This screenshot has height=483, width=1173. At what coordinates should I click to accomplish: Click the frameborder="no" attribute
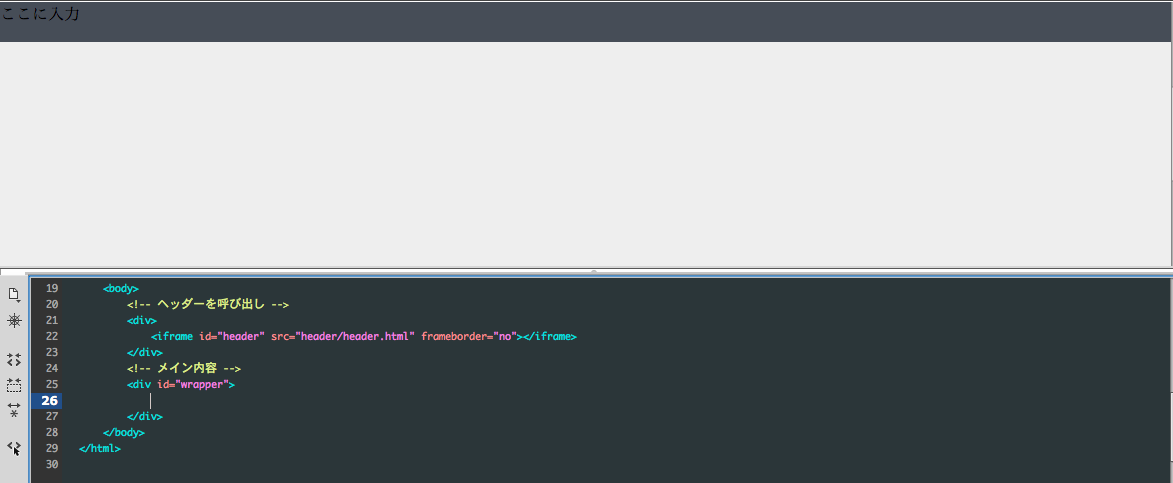point(468,336)
